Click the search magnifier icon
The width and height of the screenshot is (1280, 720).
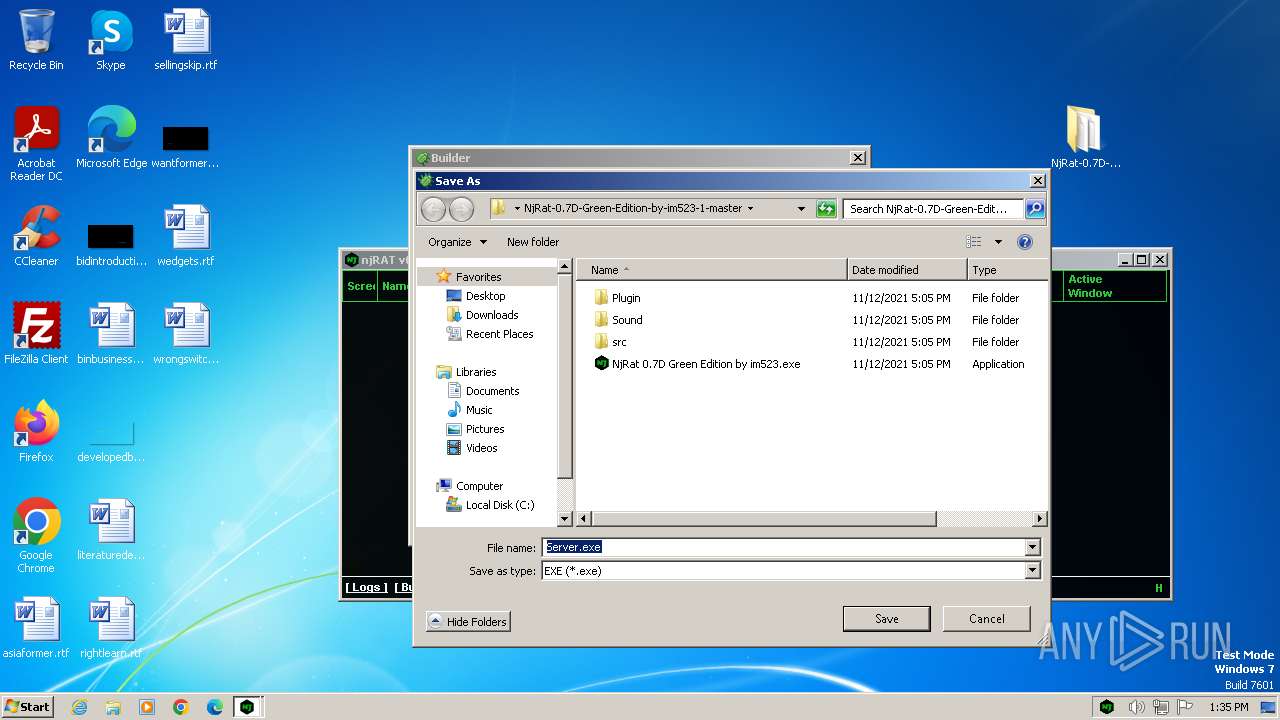1035,209
